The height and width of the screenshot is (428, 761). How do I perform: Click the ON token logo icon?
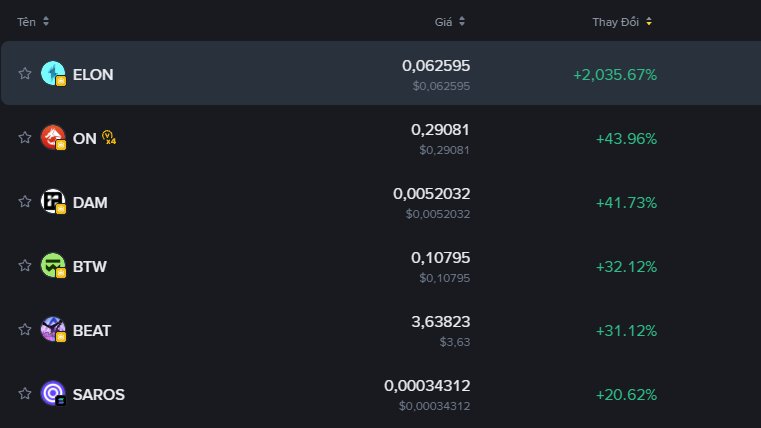tap(53, 137)
